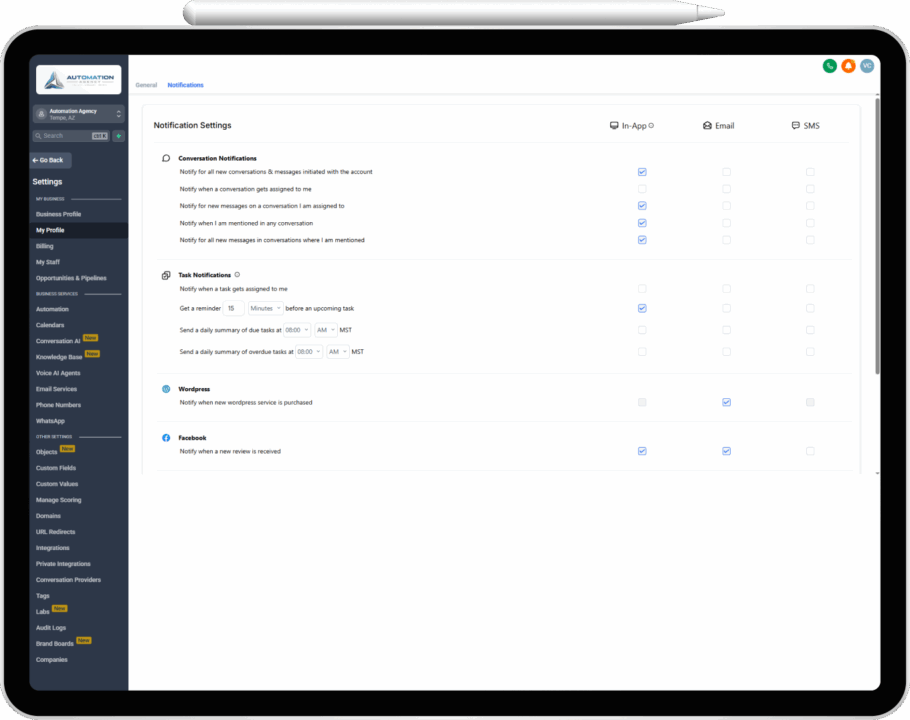The image size is (910, 720).
Task: Click the info icon next to In-App
Action: (x=651, y=126)
